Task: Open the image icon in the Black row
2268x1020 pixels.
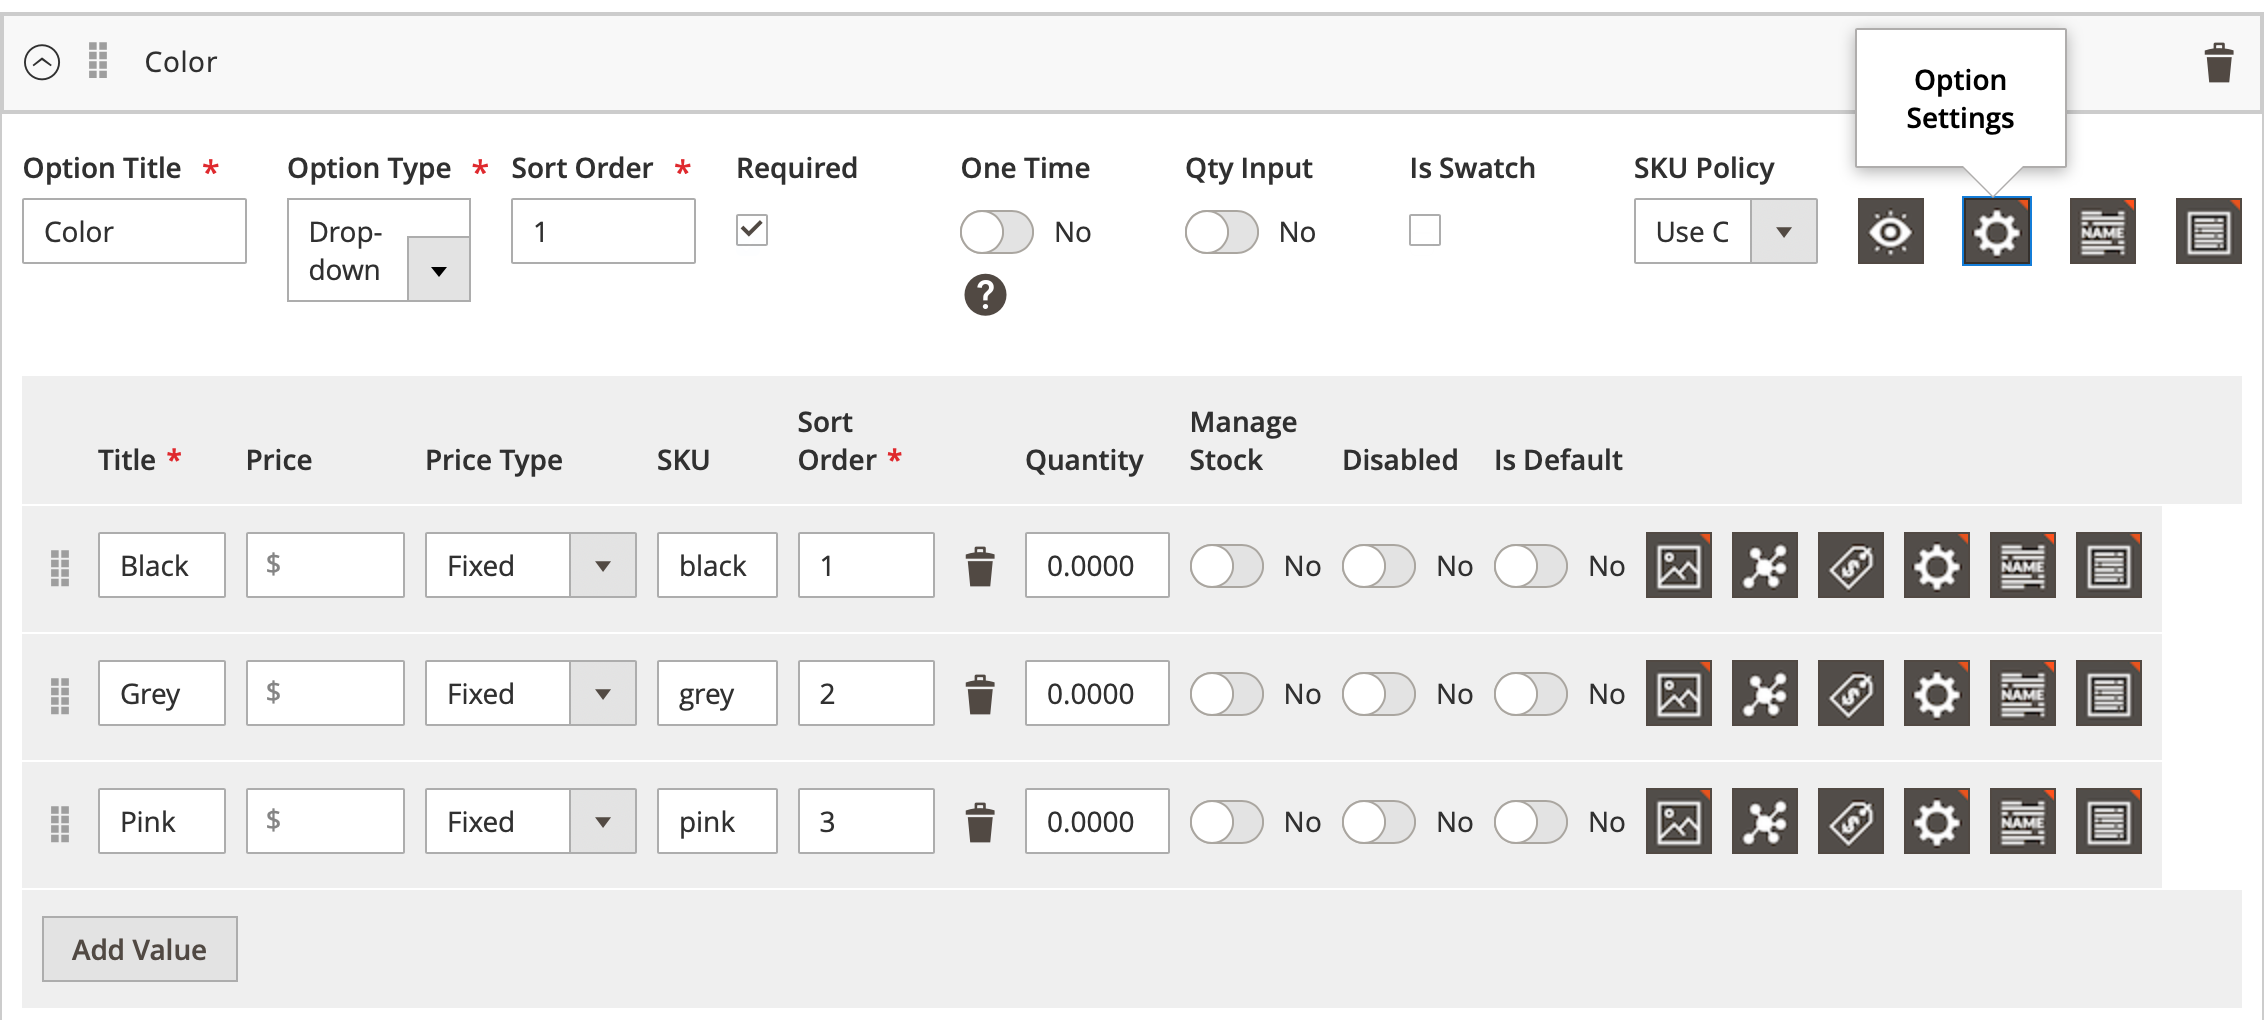Action: coord(1678,565)
